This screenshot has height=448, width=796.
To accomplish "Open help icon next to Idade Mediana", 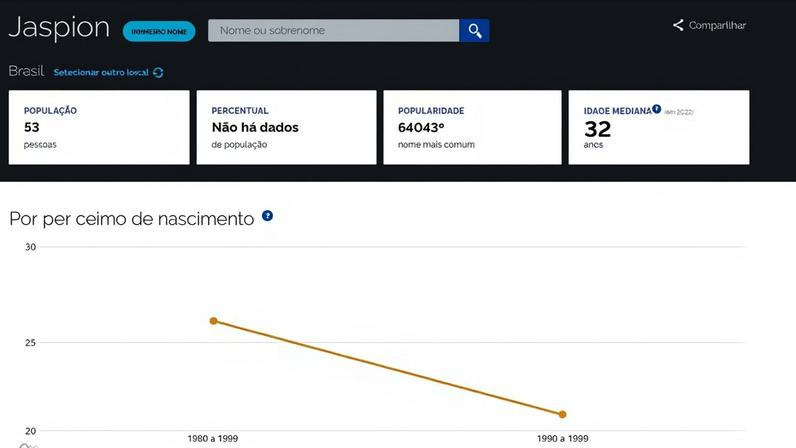I will [656, 109].
